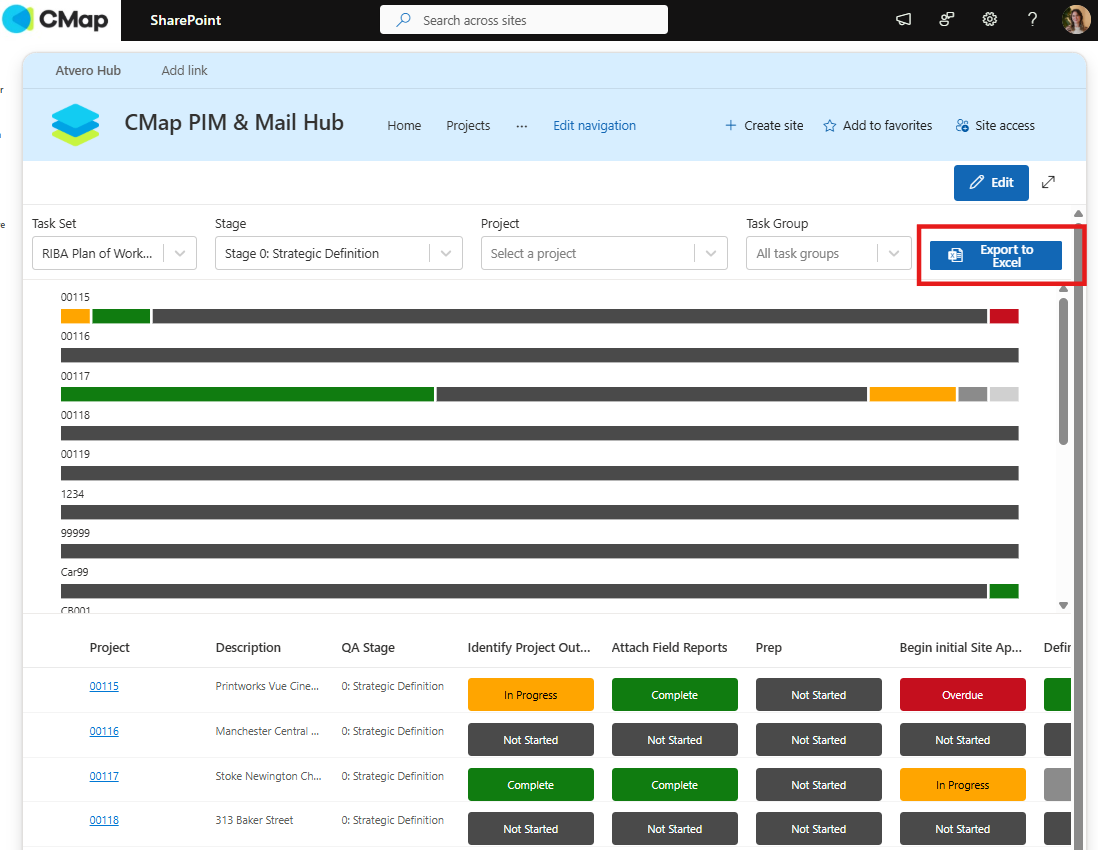This screenshot has height=850, width=1098.
Task: Open the share connections icon in header
Action: point(947,20)
